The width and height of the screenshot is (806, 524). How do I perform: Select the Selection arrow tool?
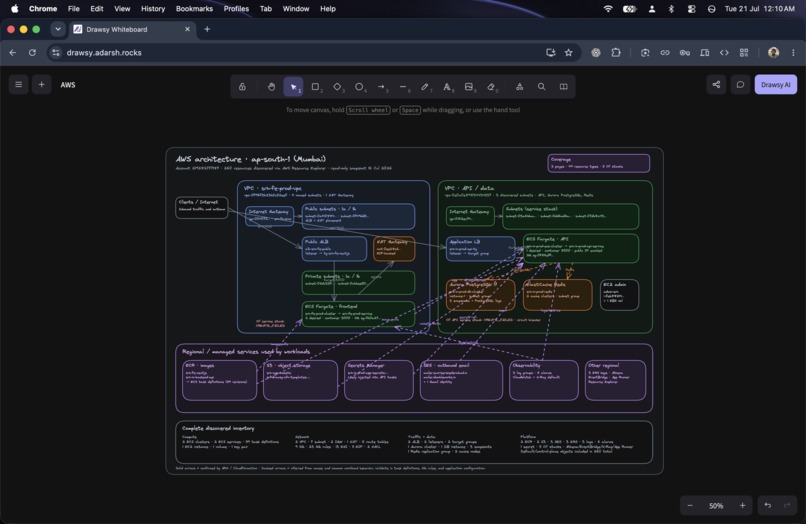(294, 87)
